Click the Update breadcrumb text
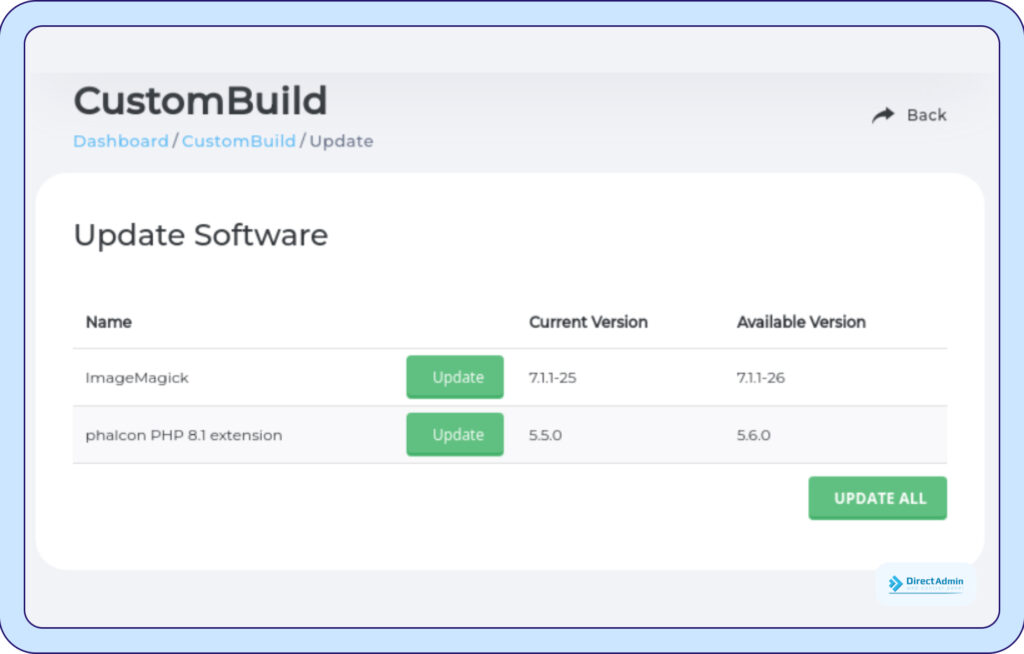The height and width of the screenshot is (654, 1024). click(x=342, y=141)
